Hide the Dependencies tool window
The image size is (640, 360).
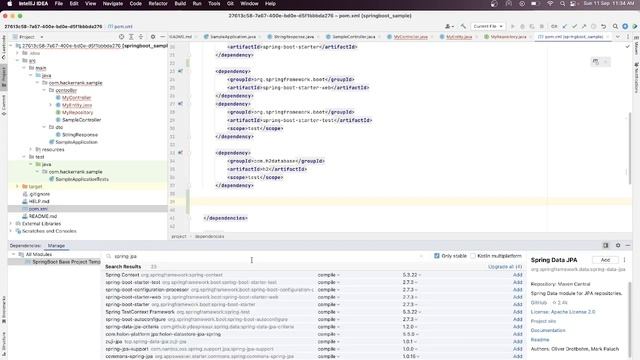pos(628,245)
